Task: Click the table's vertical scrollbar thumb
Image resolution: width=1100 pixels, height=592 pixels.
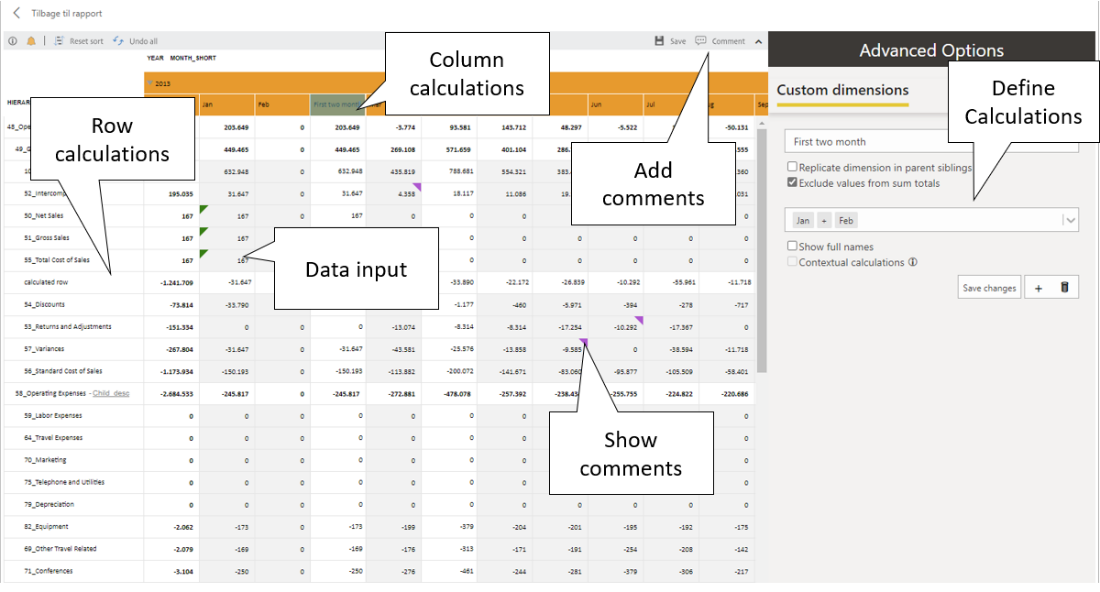Action: tap(762, 250)
